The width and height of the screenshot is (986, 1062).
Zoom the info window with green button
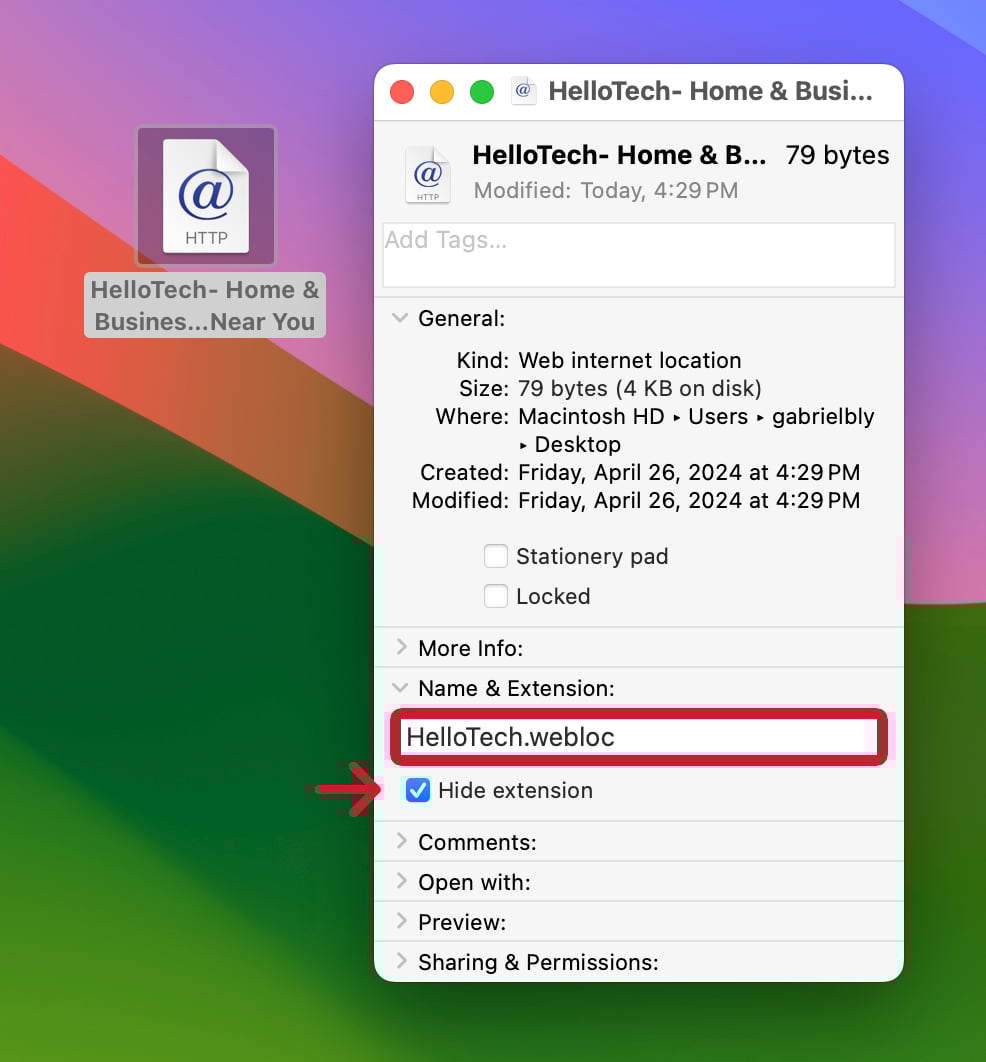coord(482,92)
